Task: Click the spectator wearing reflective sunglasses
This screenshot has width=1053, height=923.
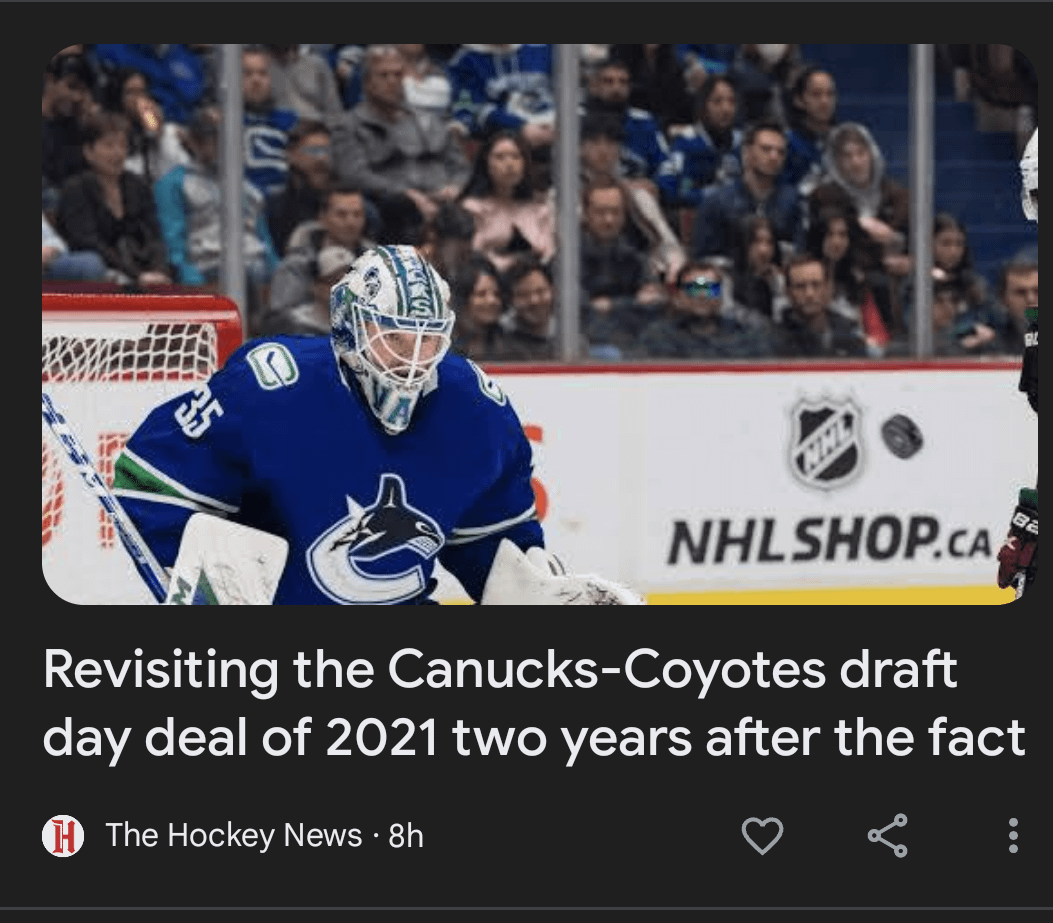Action: [x=700, y=288]
